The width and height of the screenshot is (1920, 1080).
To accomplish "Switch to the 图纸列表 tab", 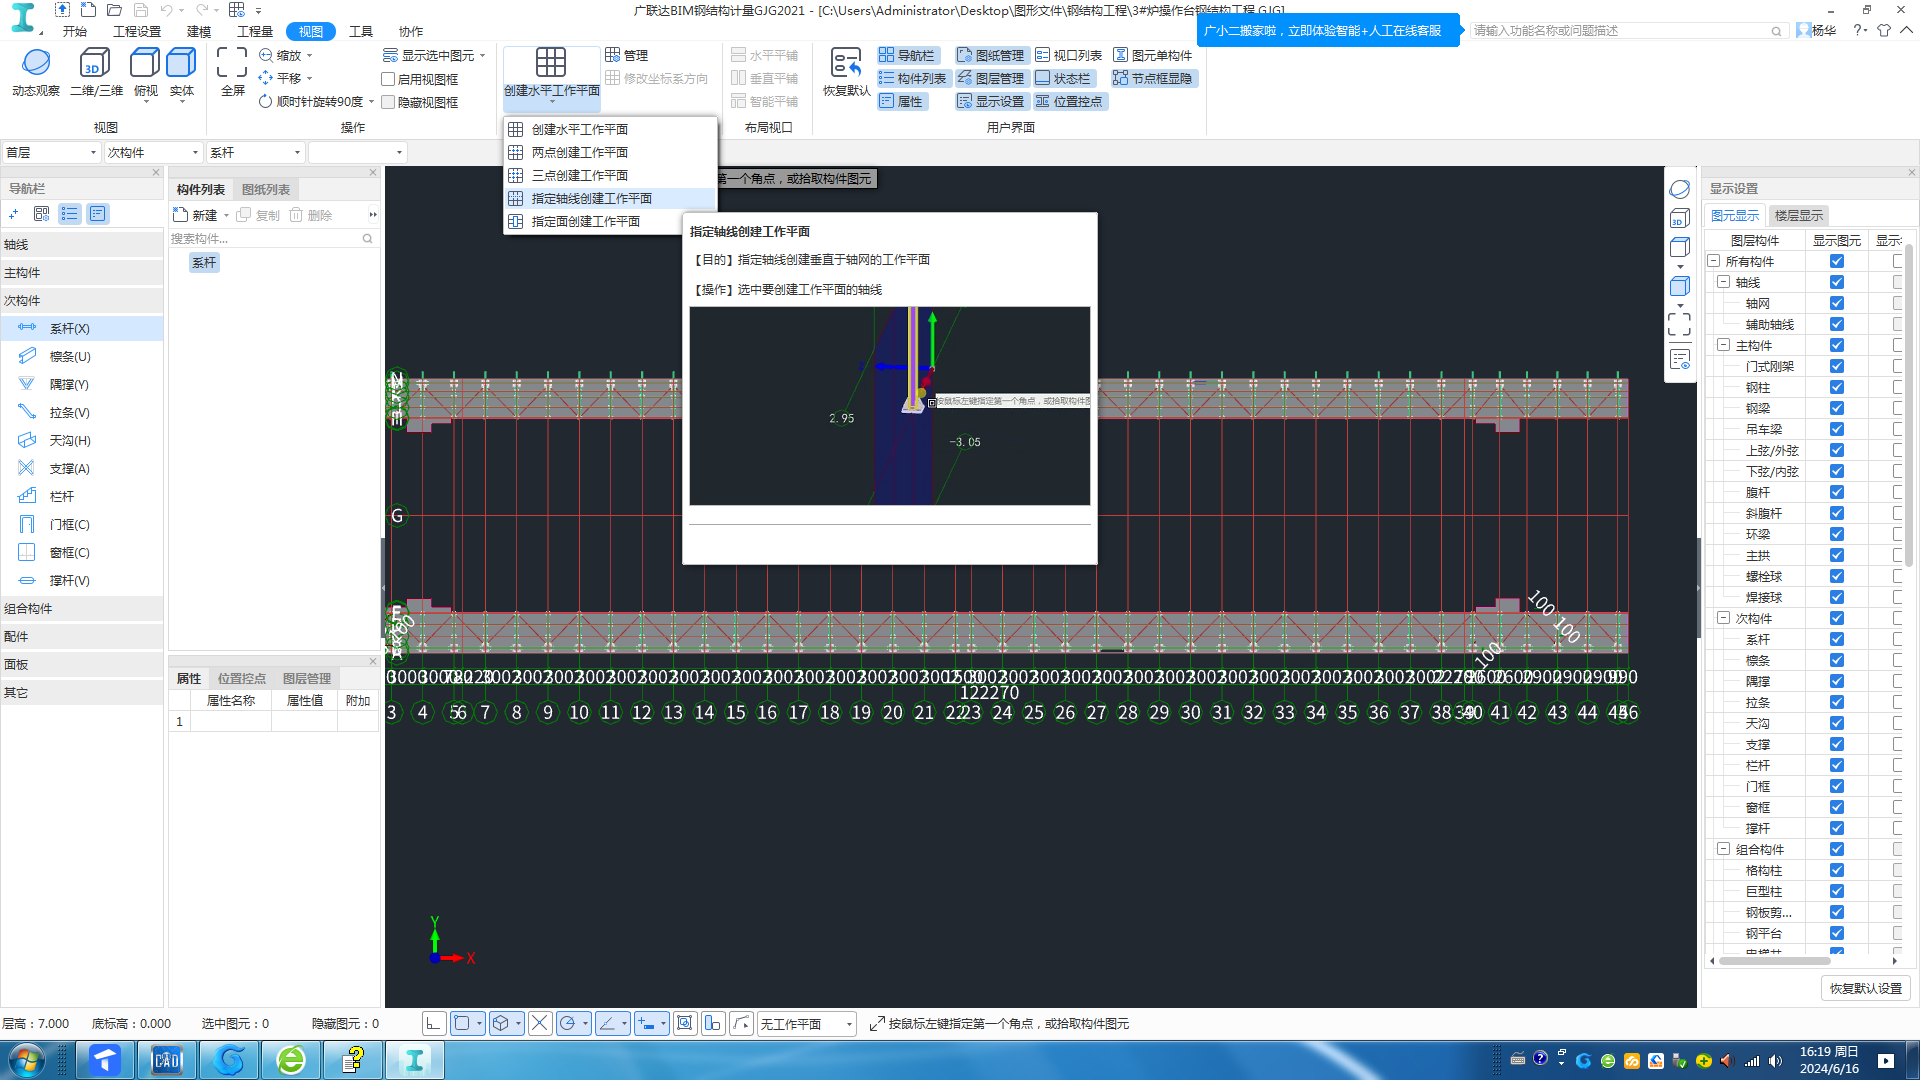I will coord(266,189).
